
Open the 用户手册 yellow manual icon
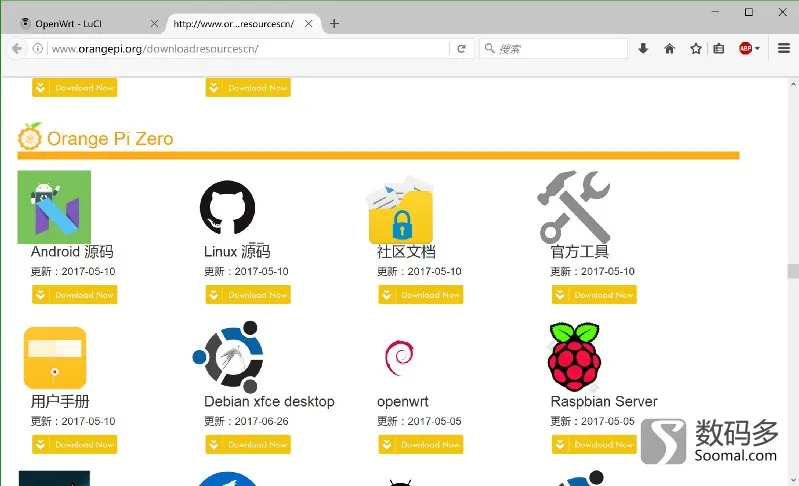[x=55, y=358]
